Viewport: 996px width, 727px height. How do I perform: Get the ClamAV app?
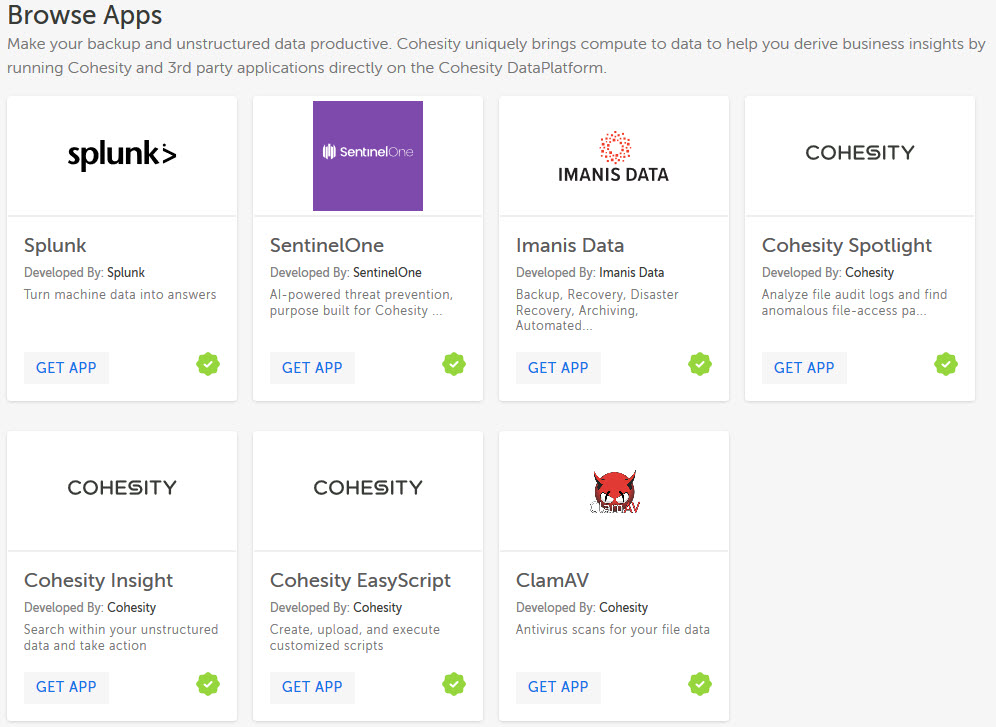558,687
